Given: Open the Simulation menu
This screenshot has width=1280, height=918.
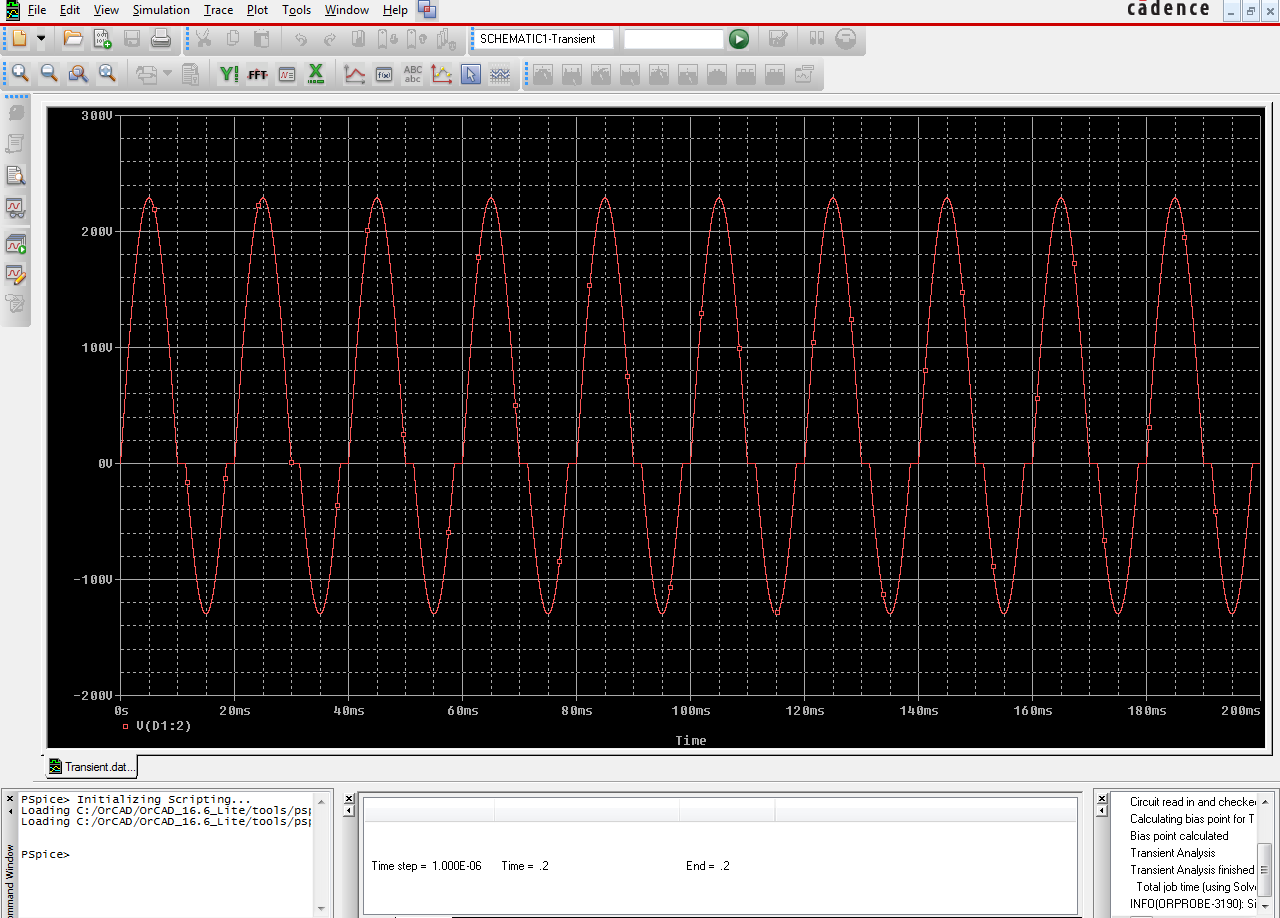Looking at the screenshot, I should tap(161, 10).
